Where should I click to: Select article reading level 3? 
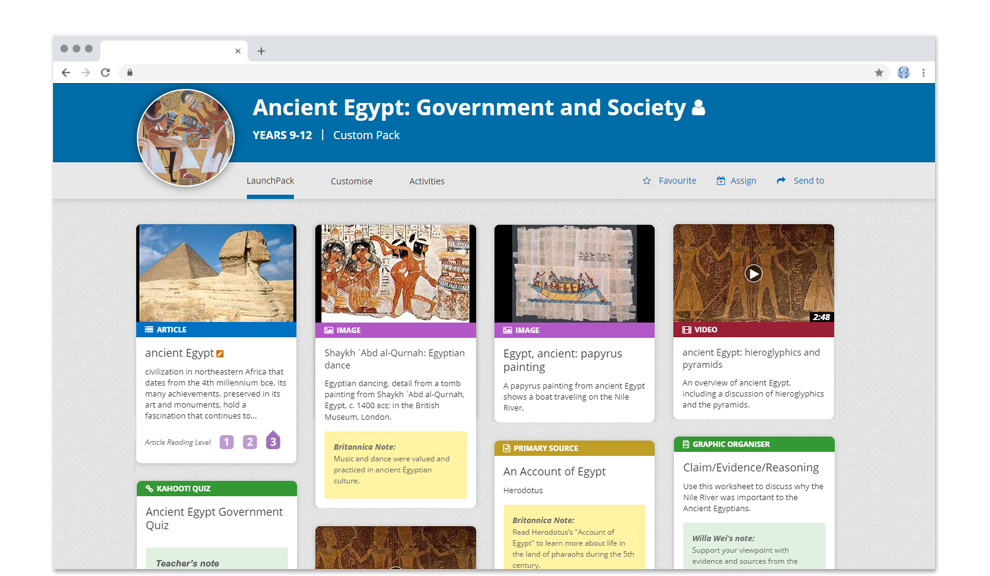[273, 440]
